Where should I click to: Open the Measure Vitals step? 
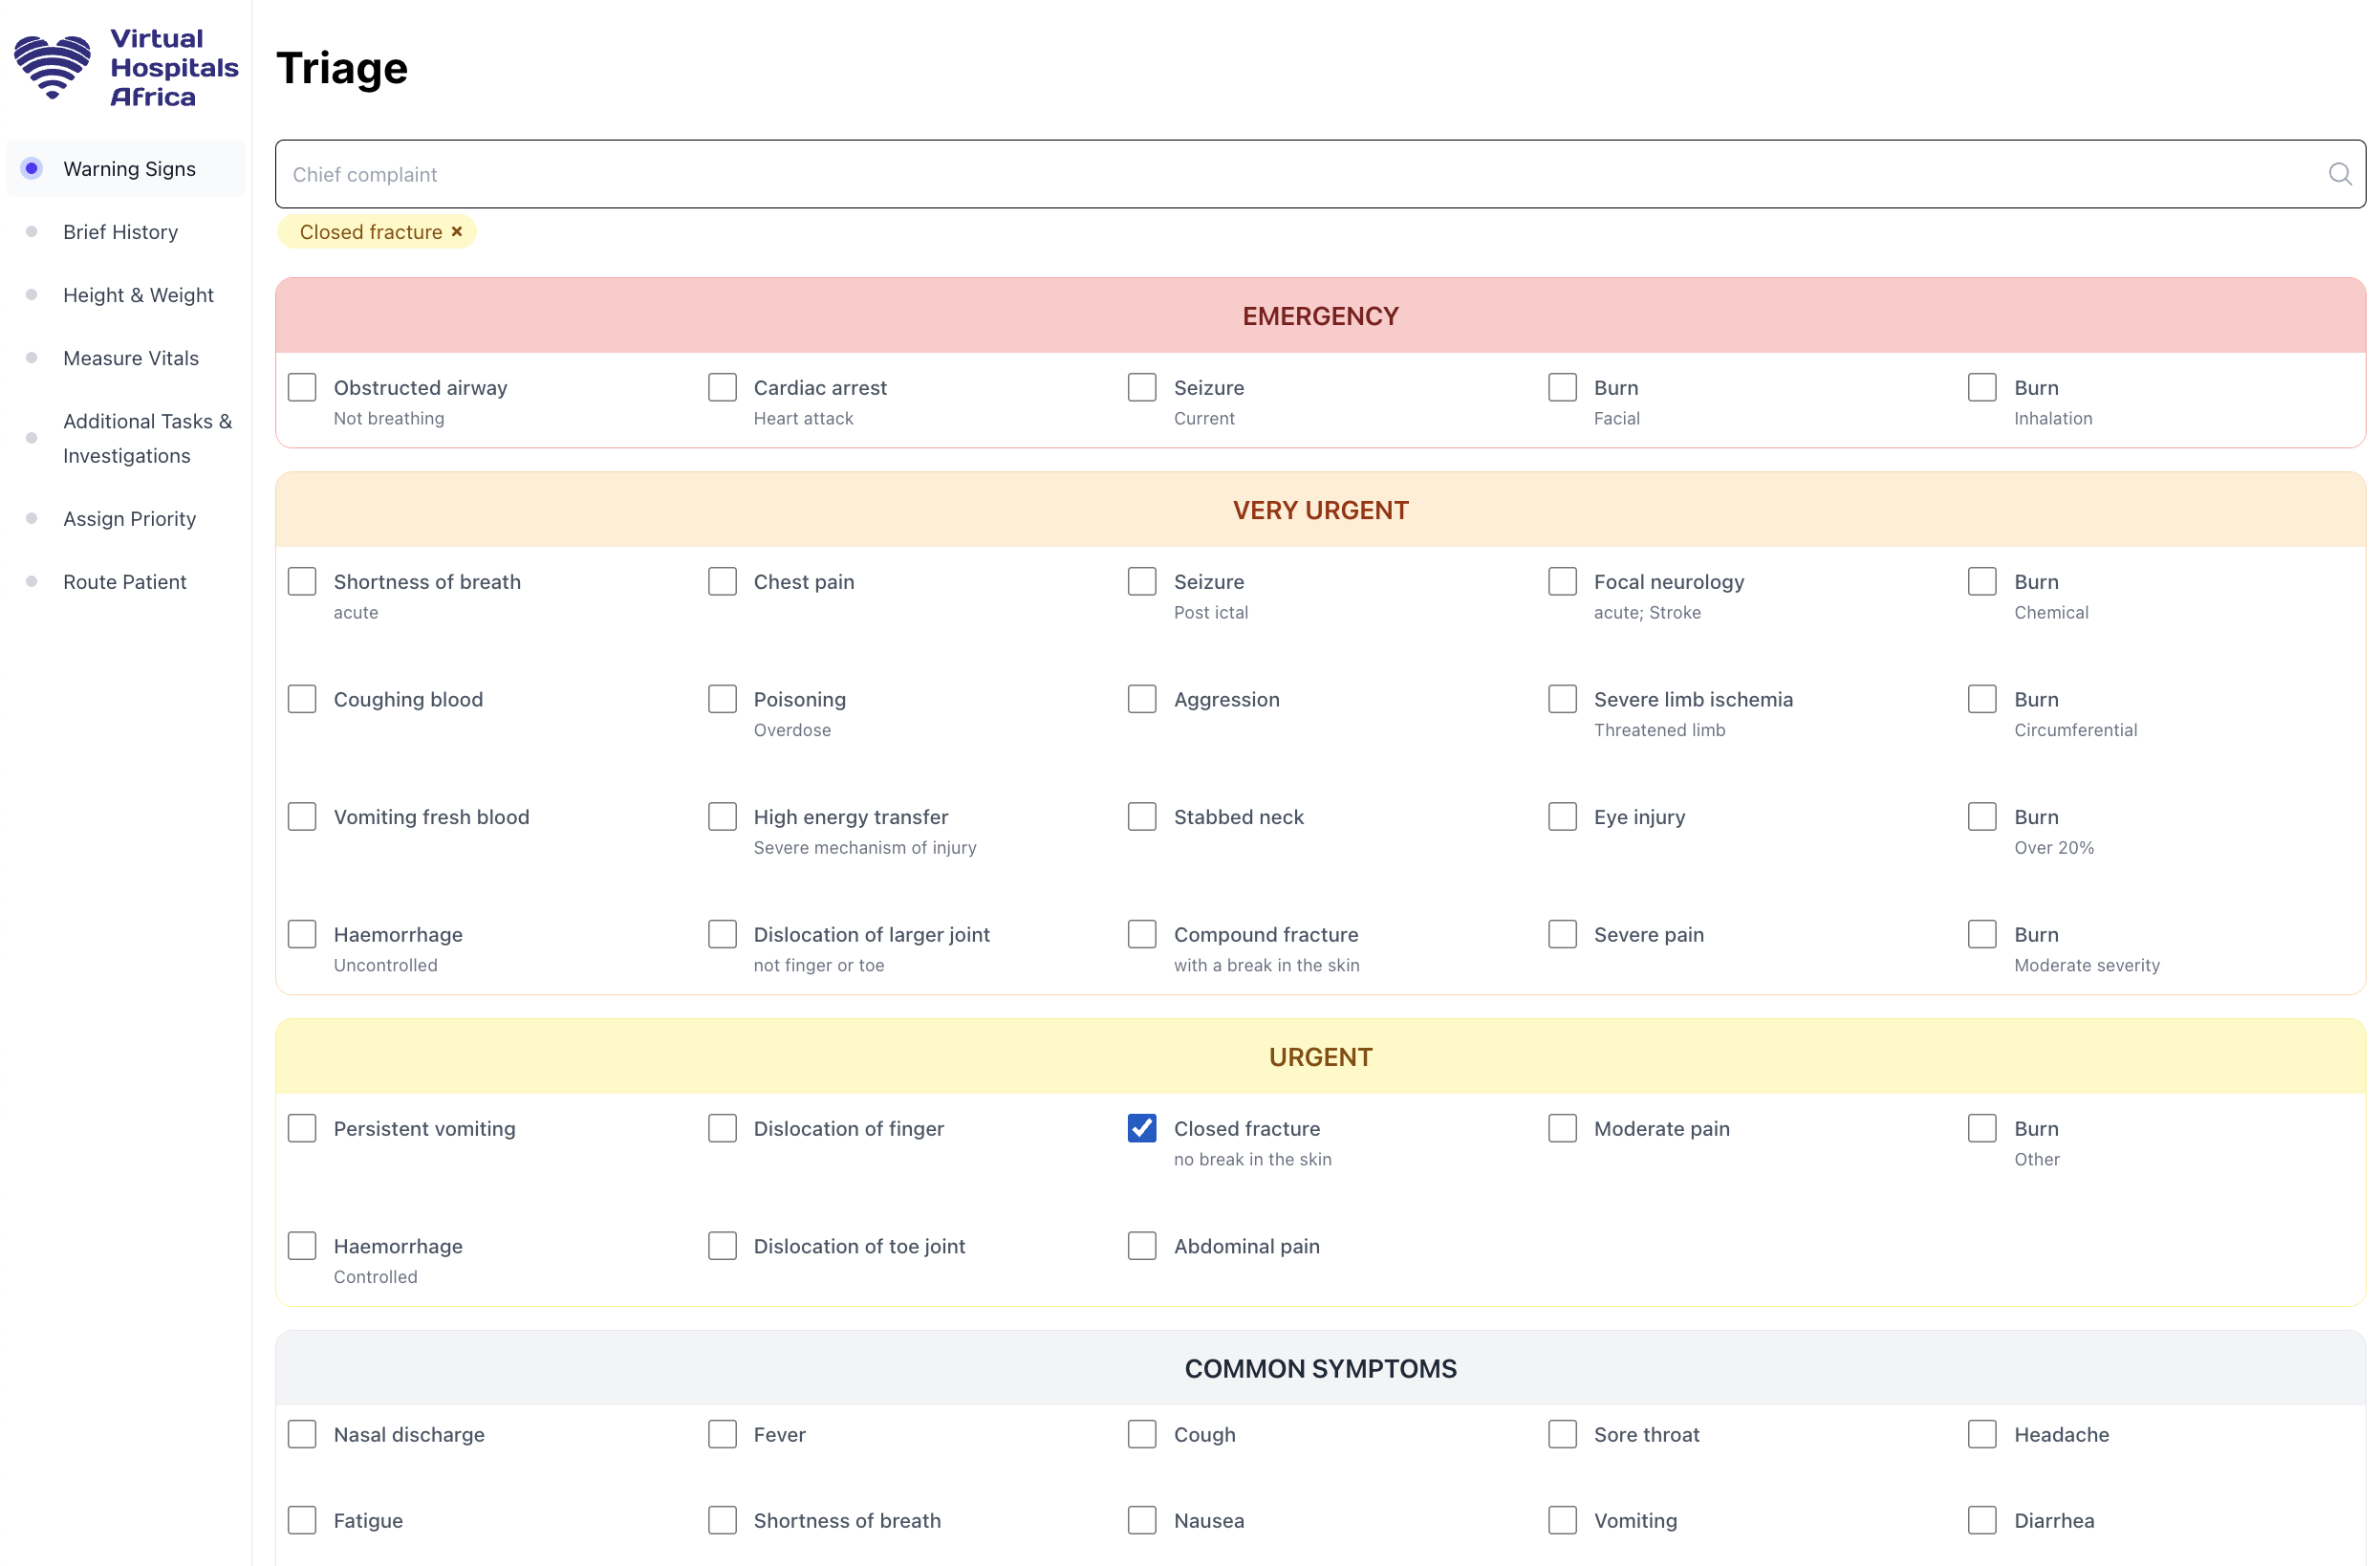click(130, 358)
